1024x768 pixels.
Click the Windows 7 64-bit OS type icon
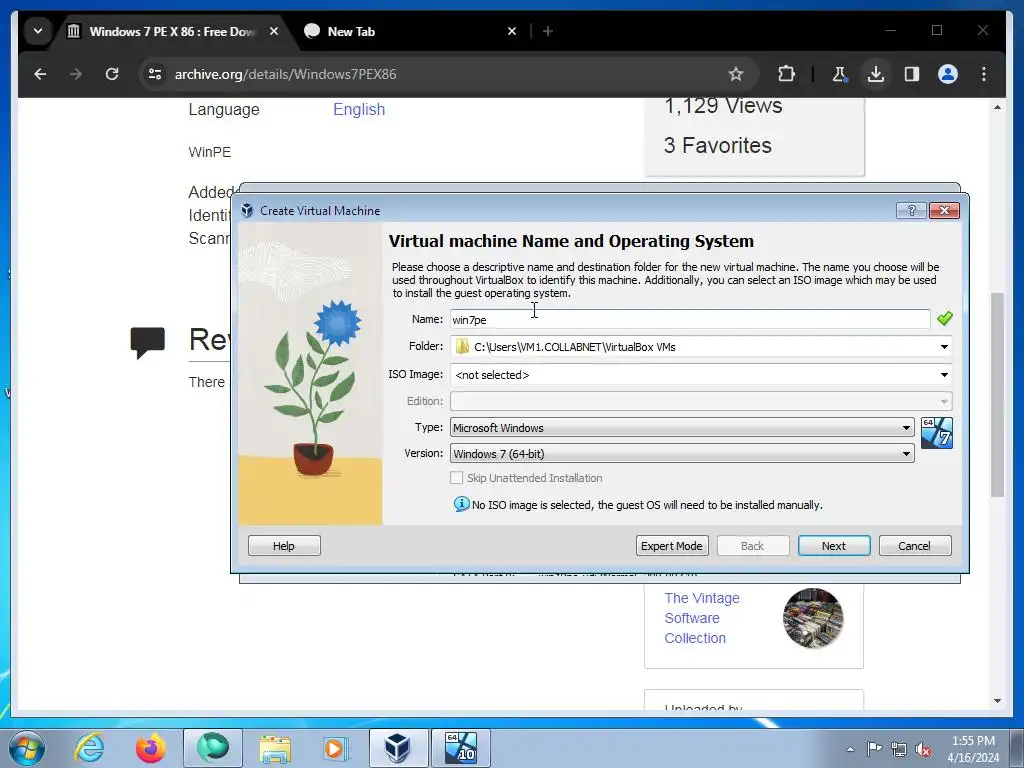click(x=936, y=433)
